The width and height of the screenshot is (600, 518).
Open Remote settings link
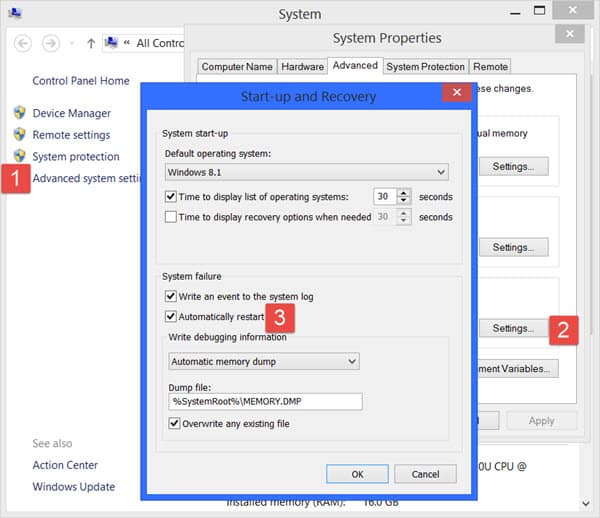pyautogui.click(x=71, y=135)
